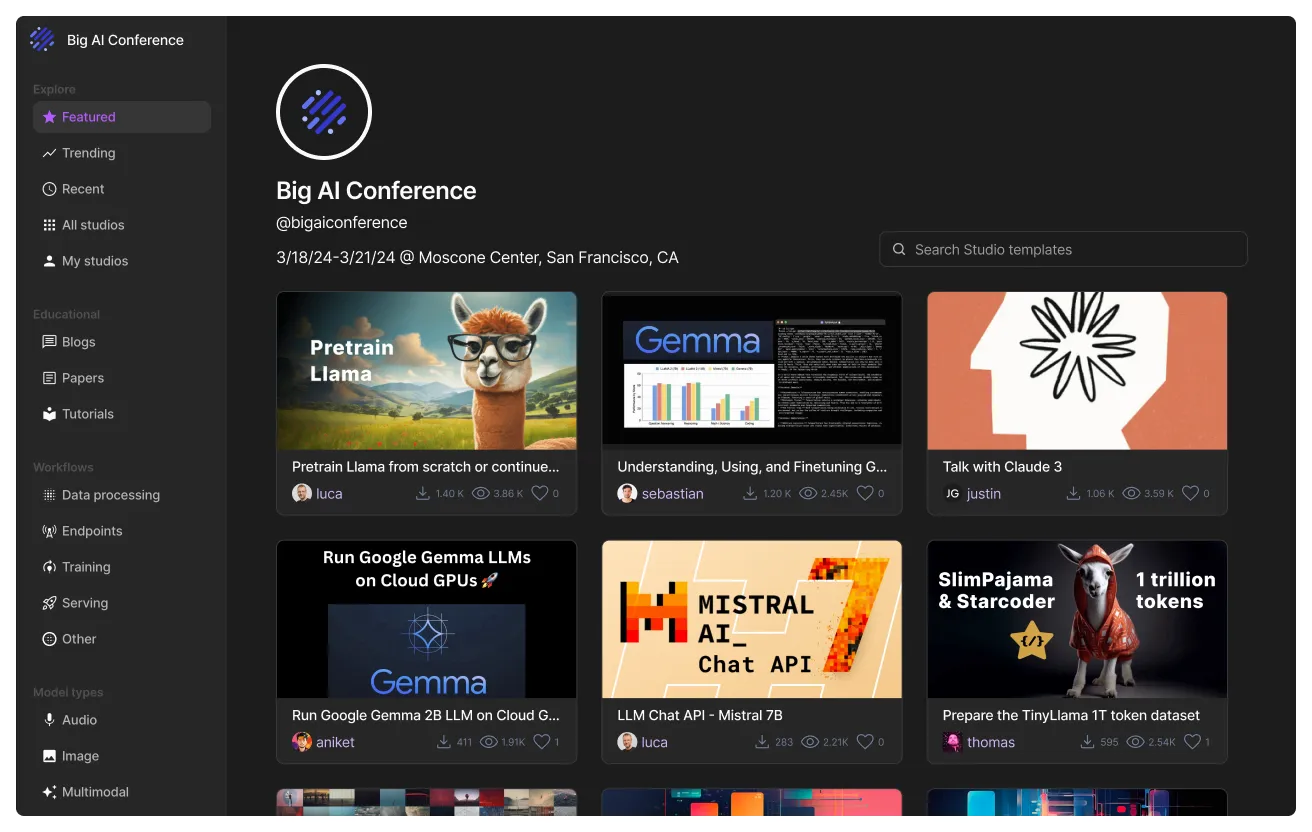Click the Featured star icon
Viewport: 1312px width, 832px height.
(x=49, y=117)
